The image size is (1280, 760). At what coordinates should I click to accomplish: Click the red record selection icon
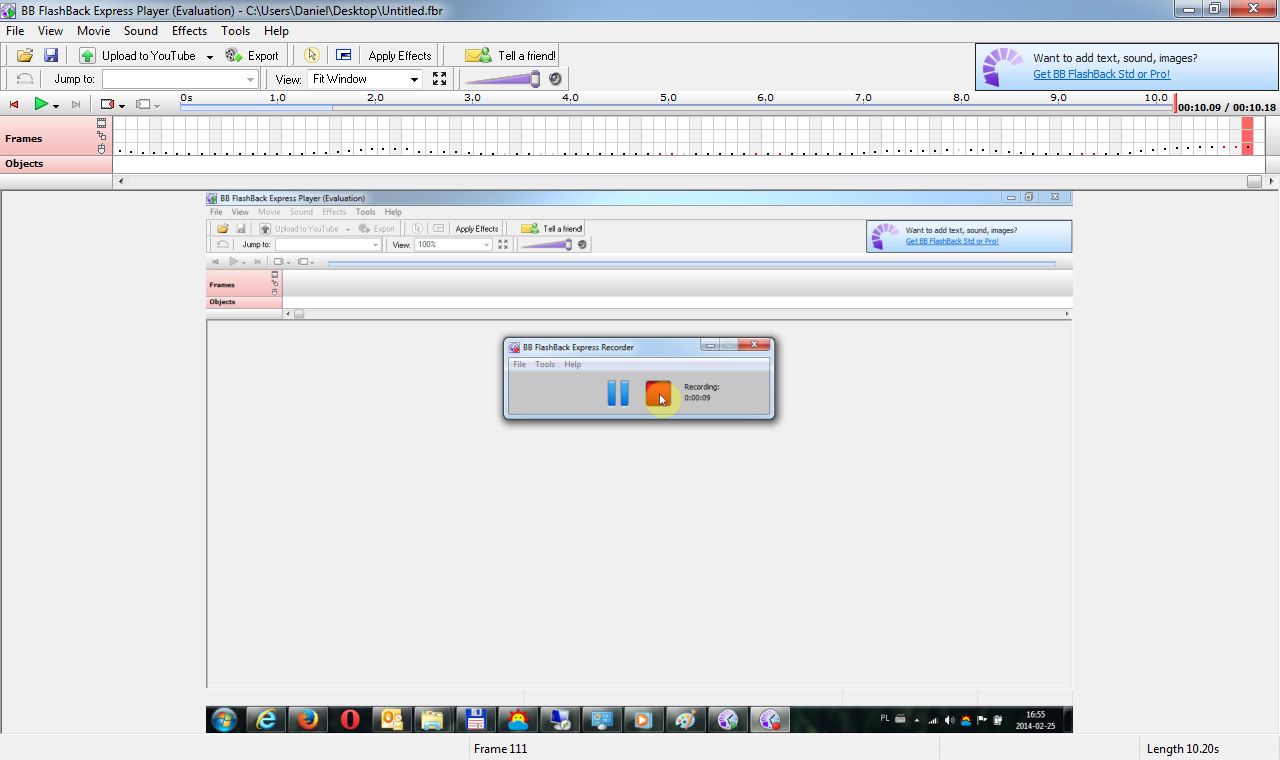coord(108,104)
